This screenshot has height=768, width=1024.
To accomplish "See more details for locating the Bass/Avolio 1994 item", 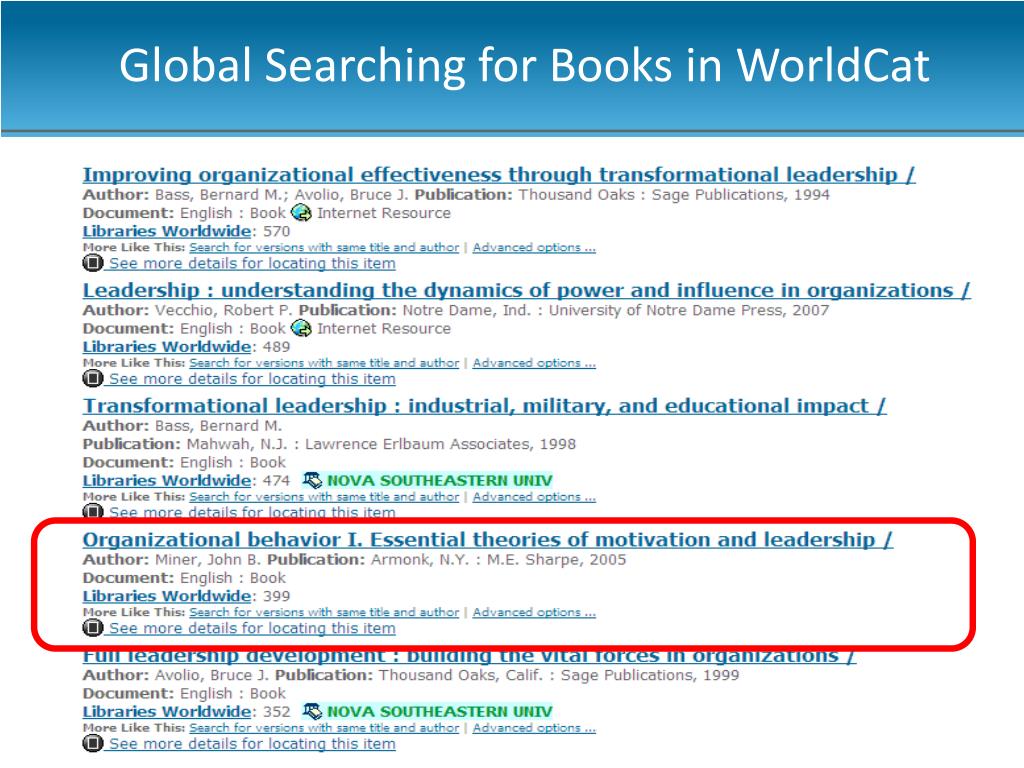I will [252, 264].
